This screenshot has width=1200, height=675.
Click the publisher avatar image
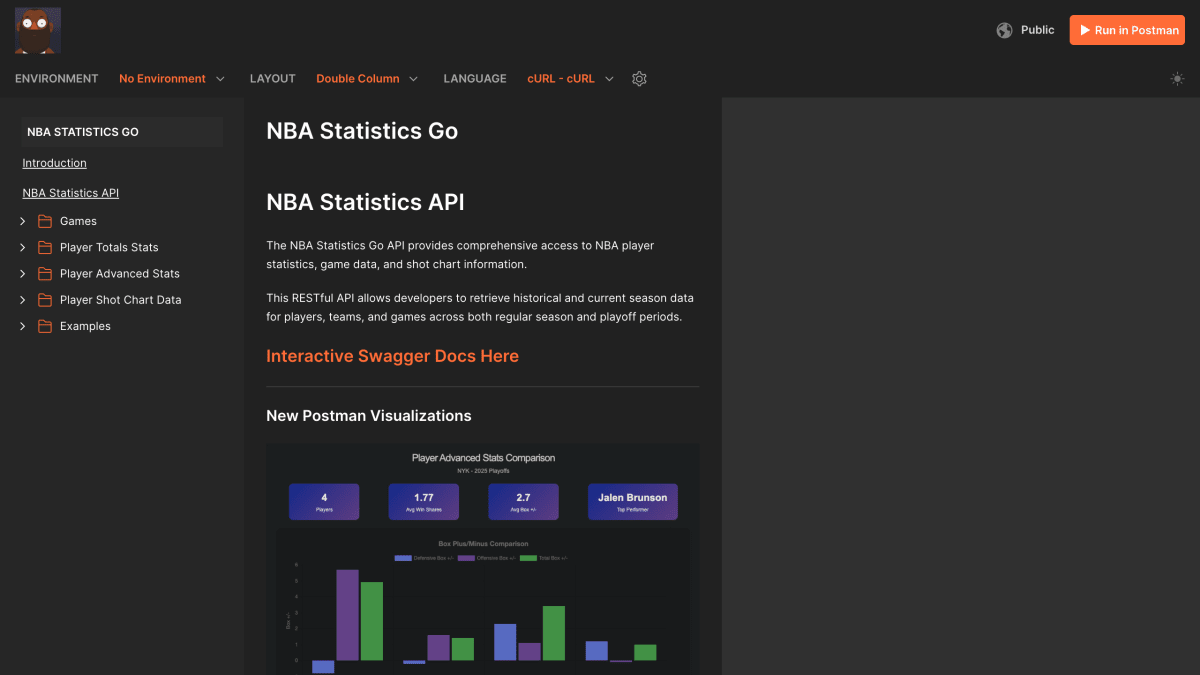click(38, 30)
